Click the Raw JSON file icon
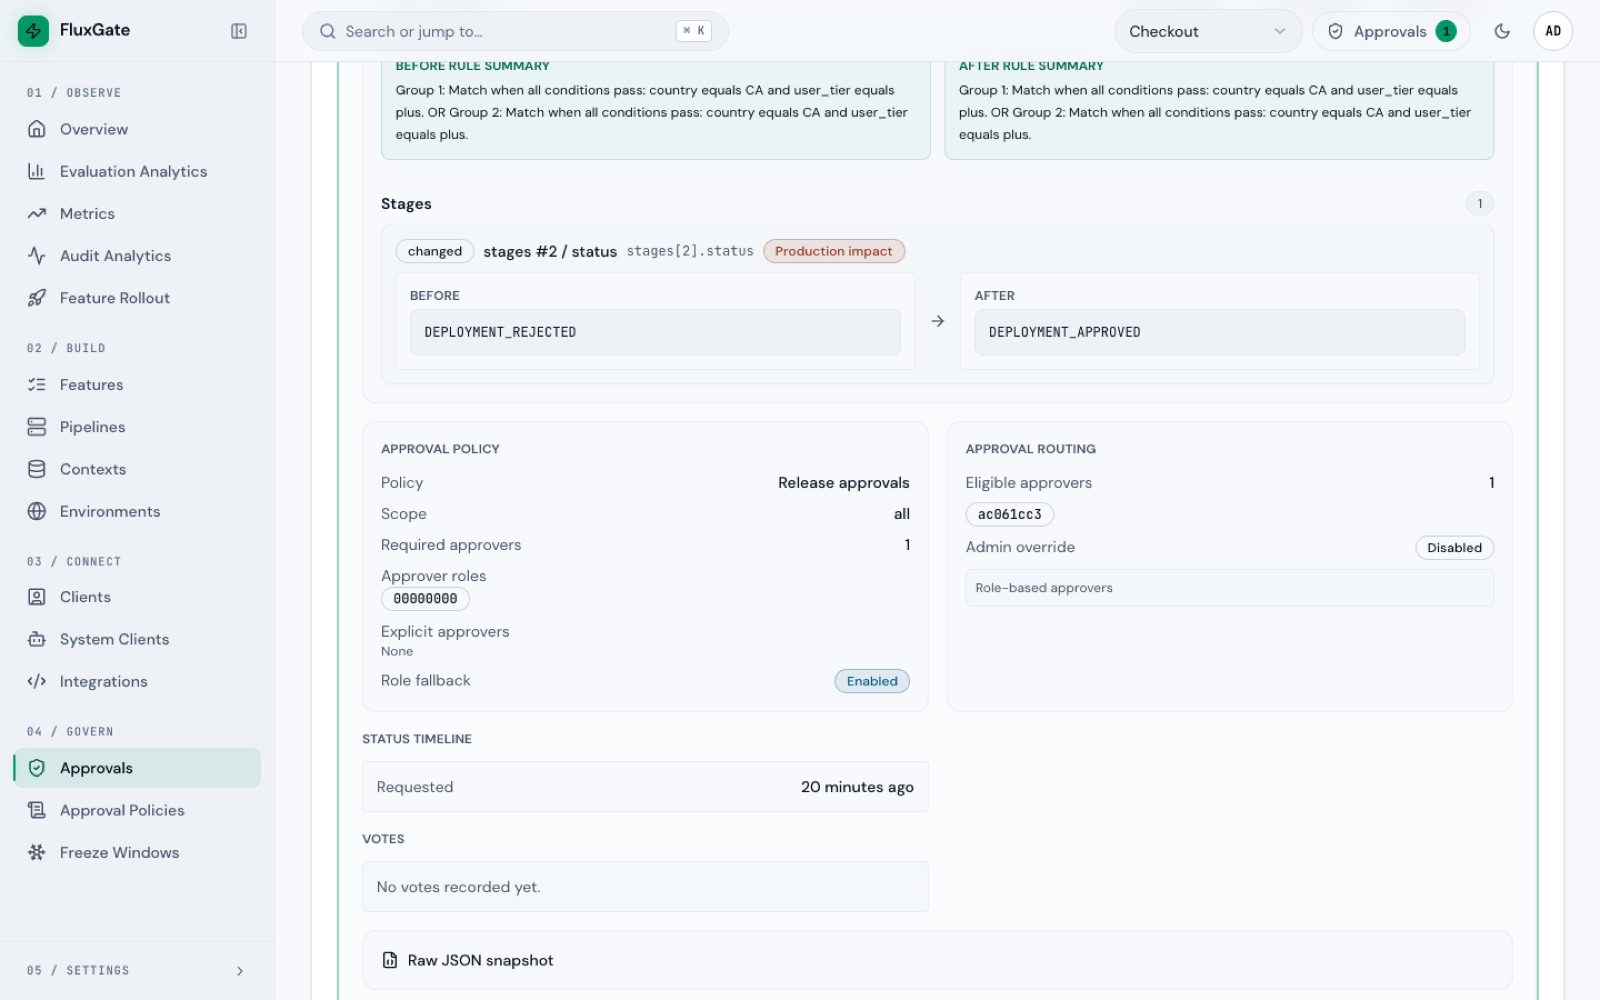Screen dimensions: 1600x1000 click(390, 960)
